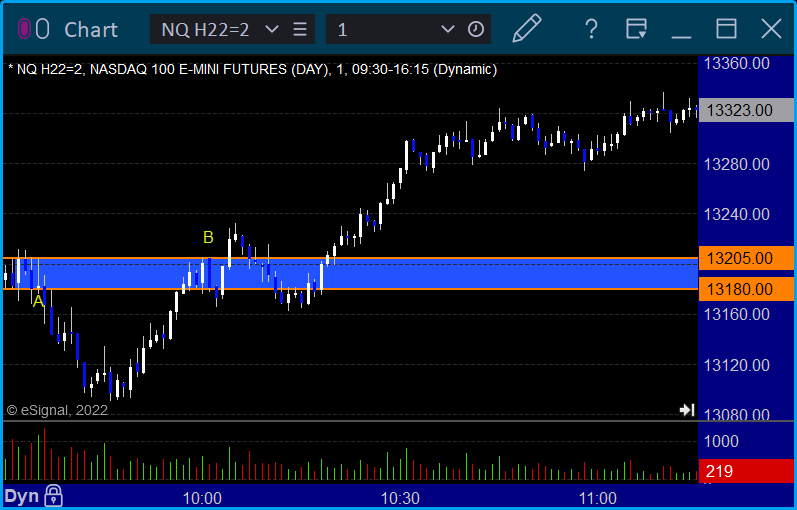Screen dimensions: 797x510
Task: Click the 10:00 time axis label
Action: [x=202, y=498]
